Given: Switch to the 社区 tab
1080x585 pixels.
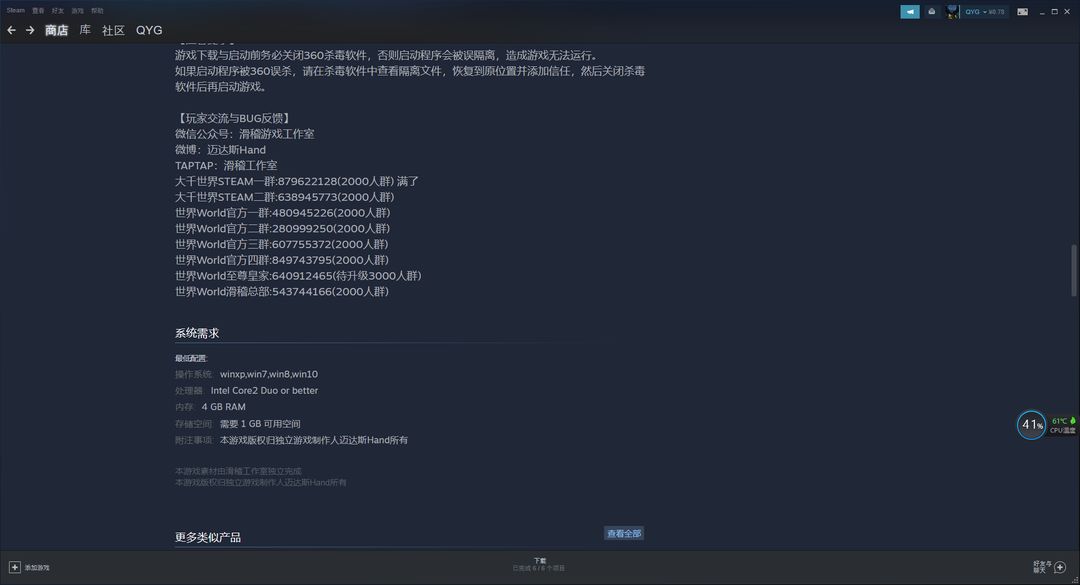Looking at the screenshot, I should tap(113, 30).
